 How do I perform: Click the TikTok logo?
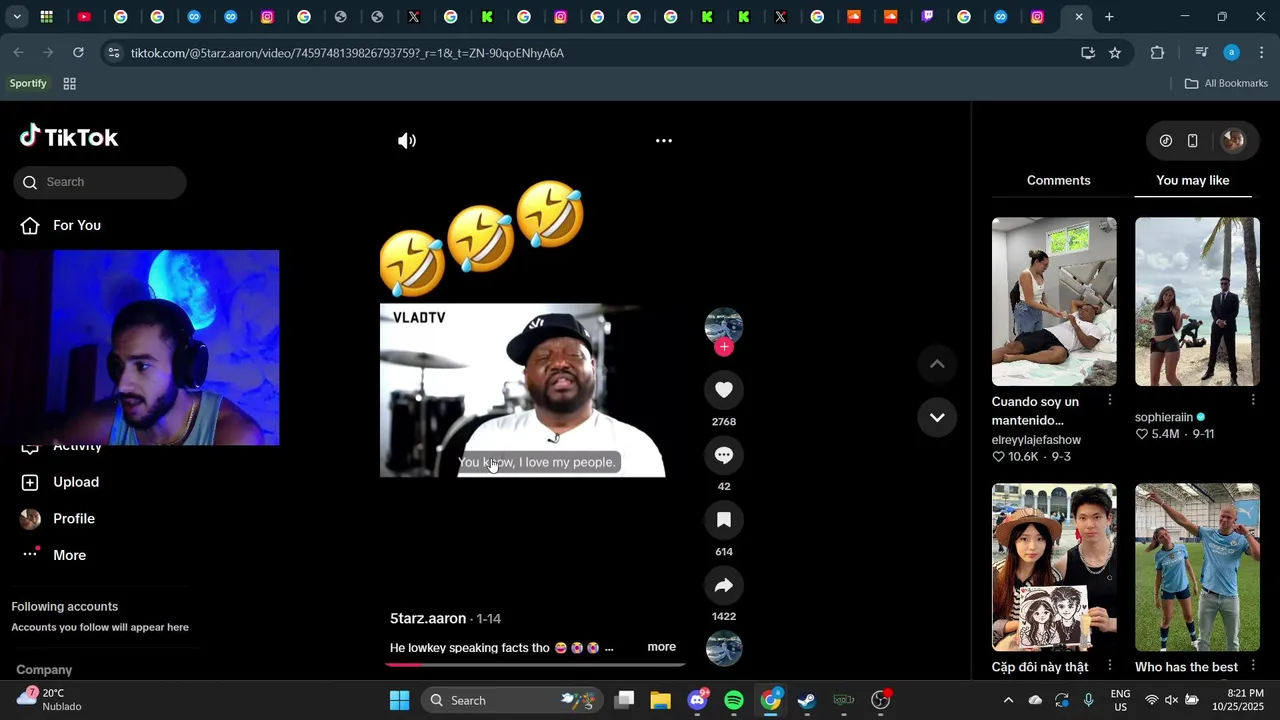coord(69,137)
